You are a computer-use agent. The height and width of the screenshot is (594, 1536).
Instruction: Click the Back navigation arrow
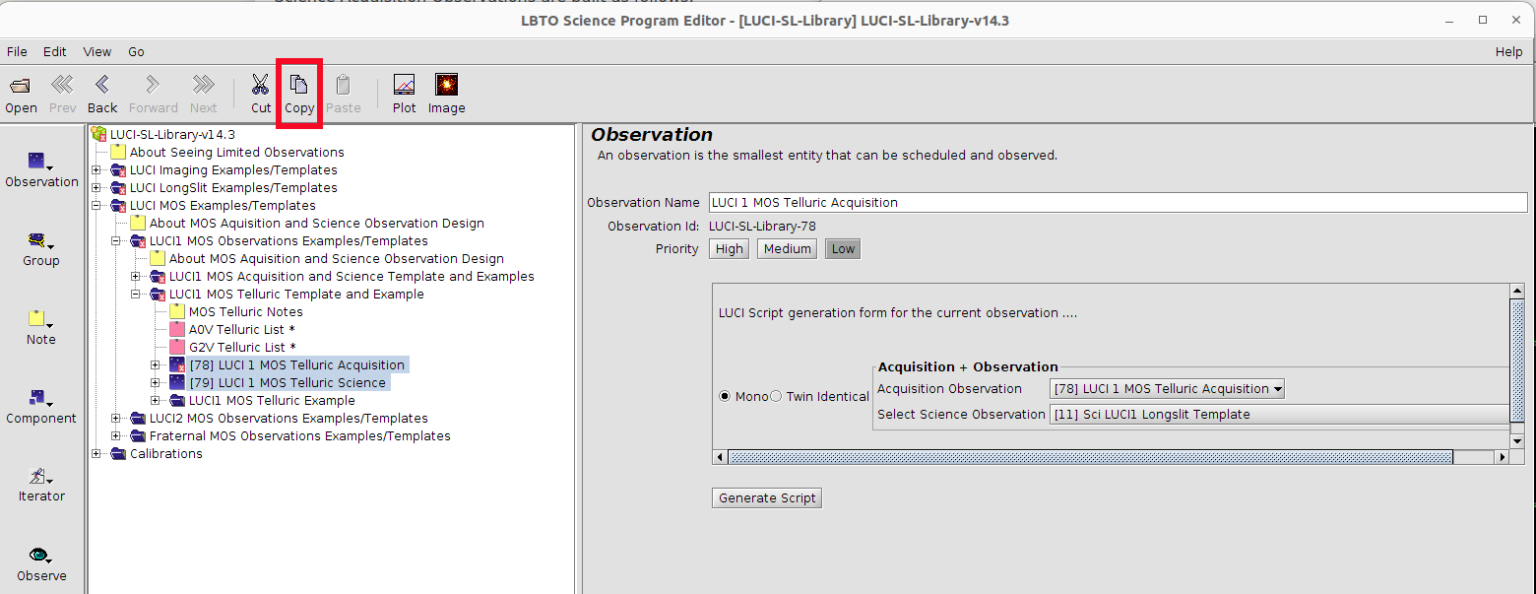[x=102, y=86]
